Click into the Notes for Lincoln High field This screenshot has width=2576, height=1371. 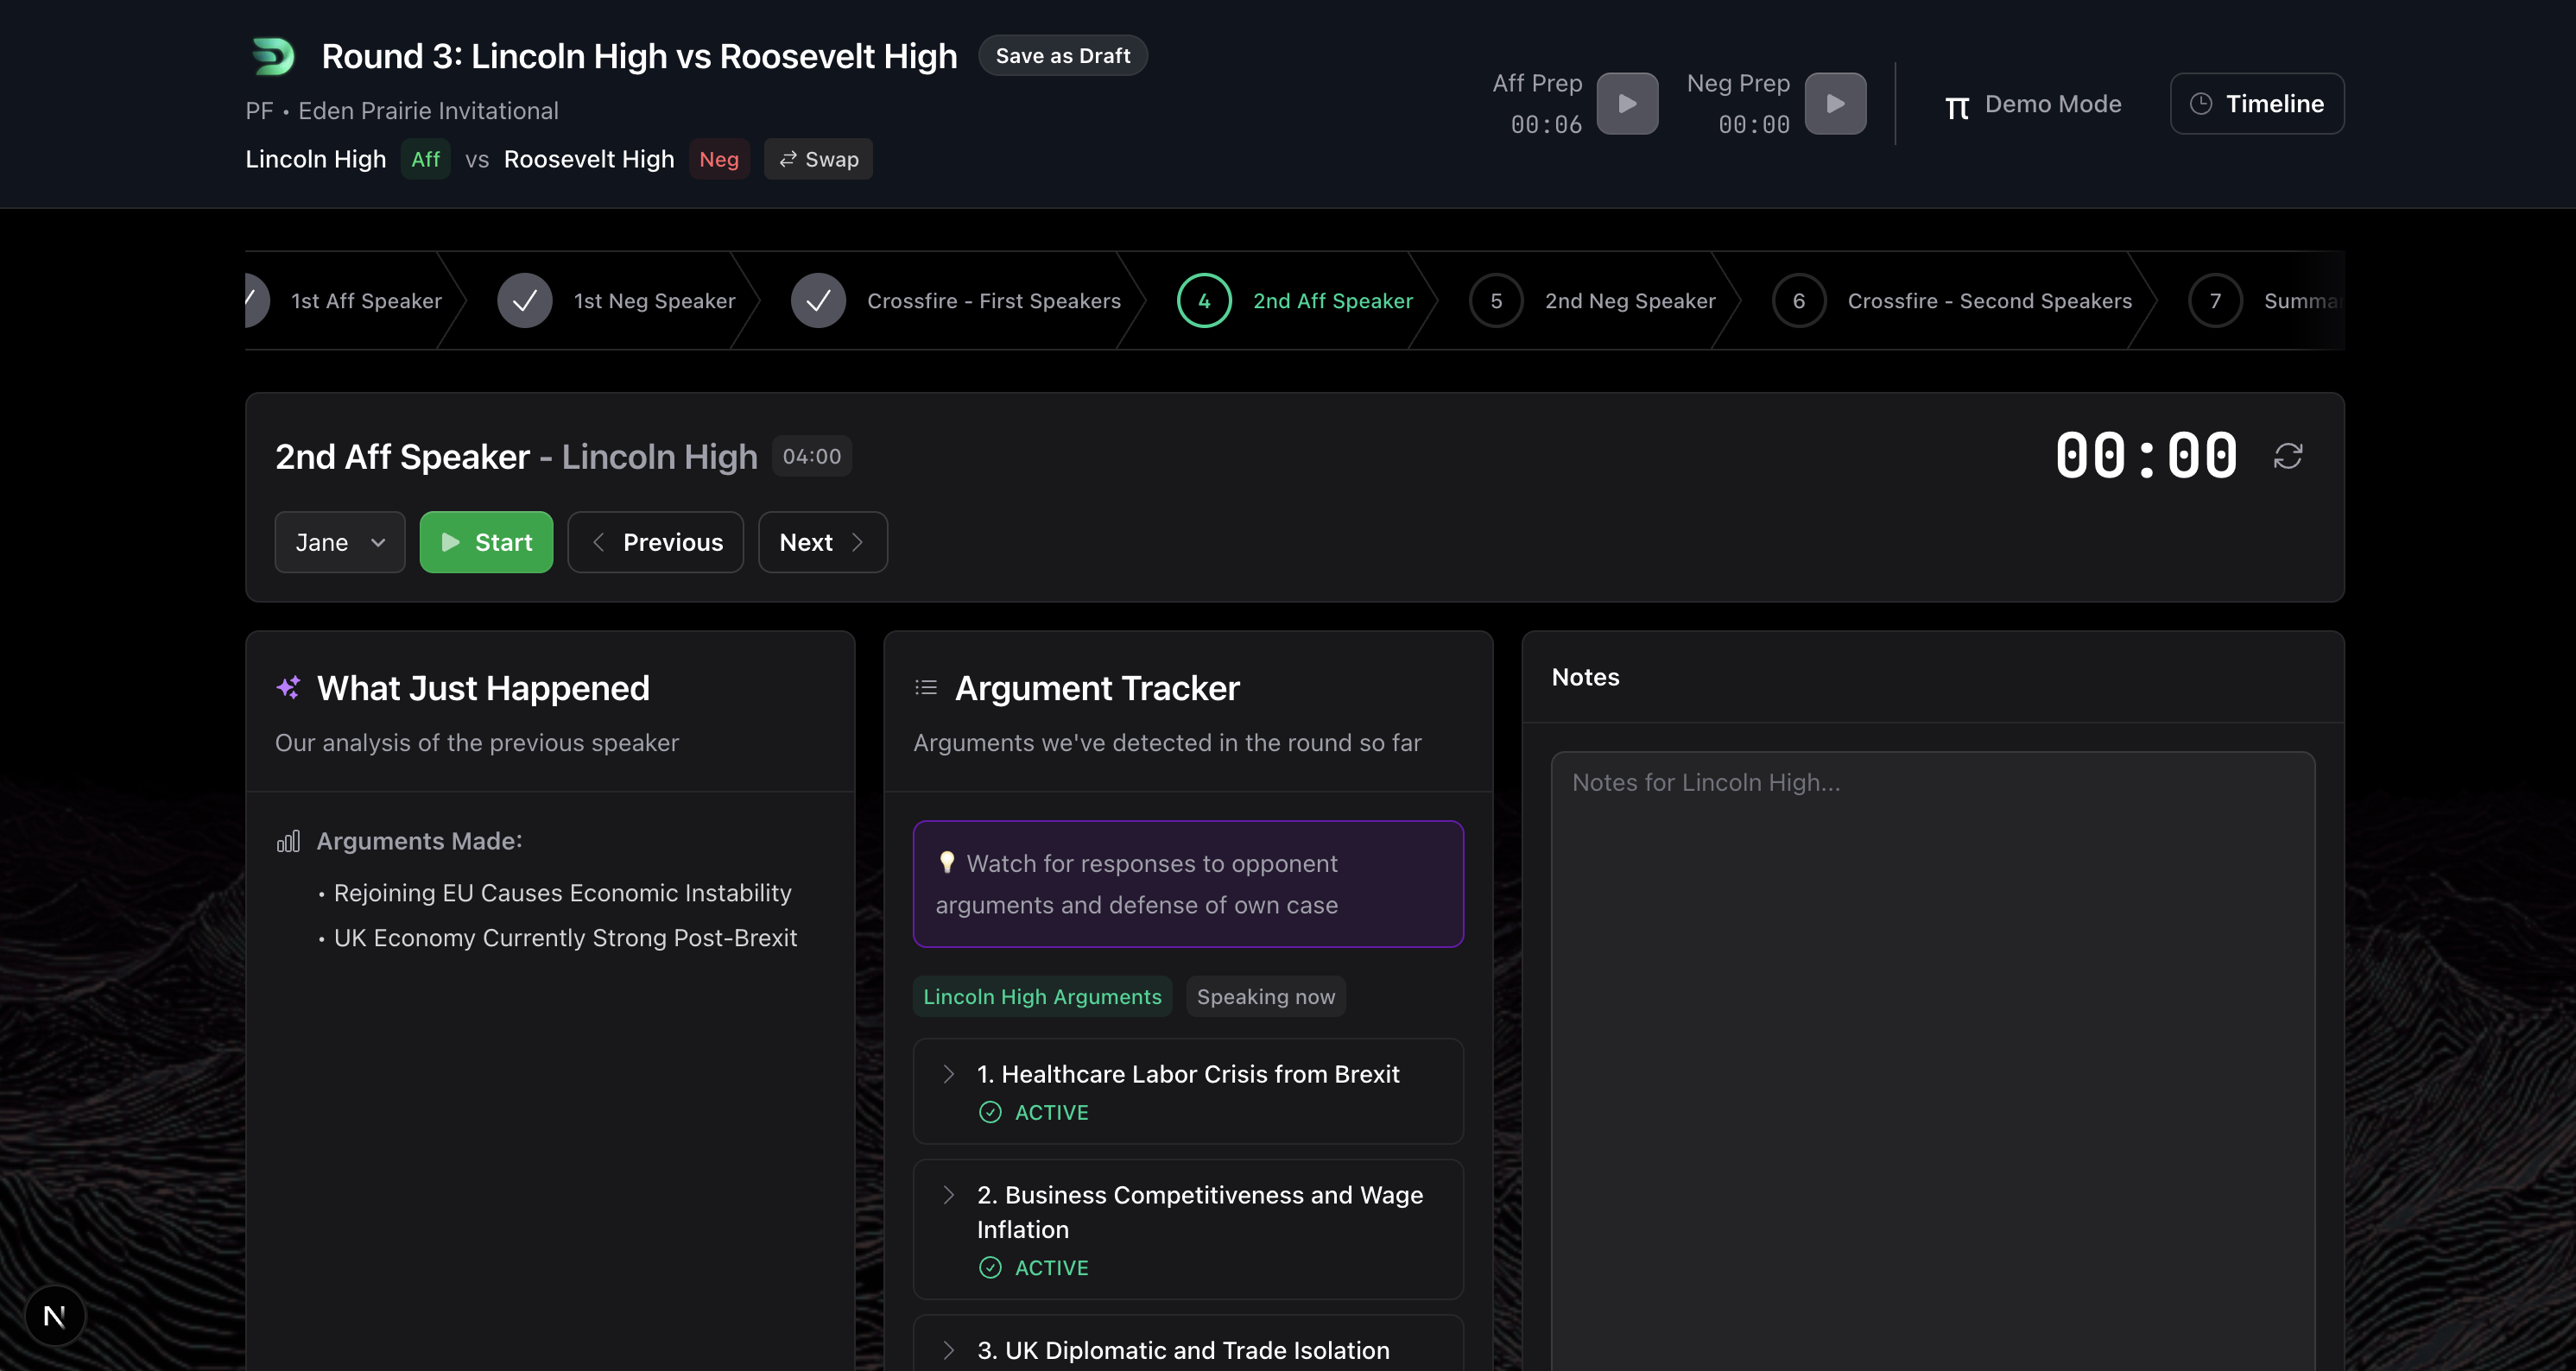[1931, 1050]
